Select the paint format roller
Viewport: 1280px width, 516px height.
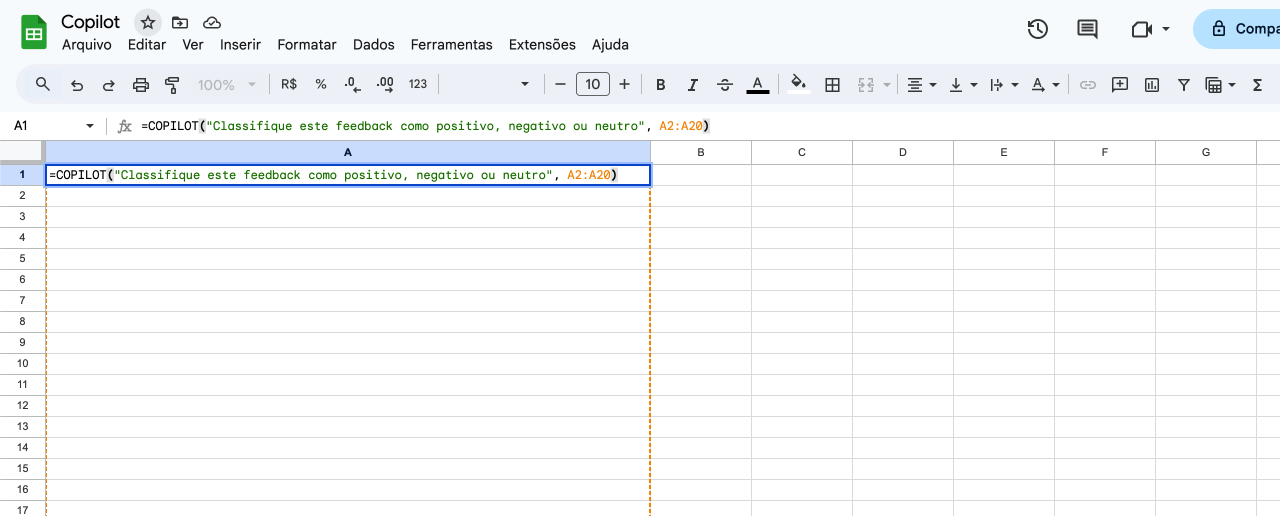[172, 85]
